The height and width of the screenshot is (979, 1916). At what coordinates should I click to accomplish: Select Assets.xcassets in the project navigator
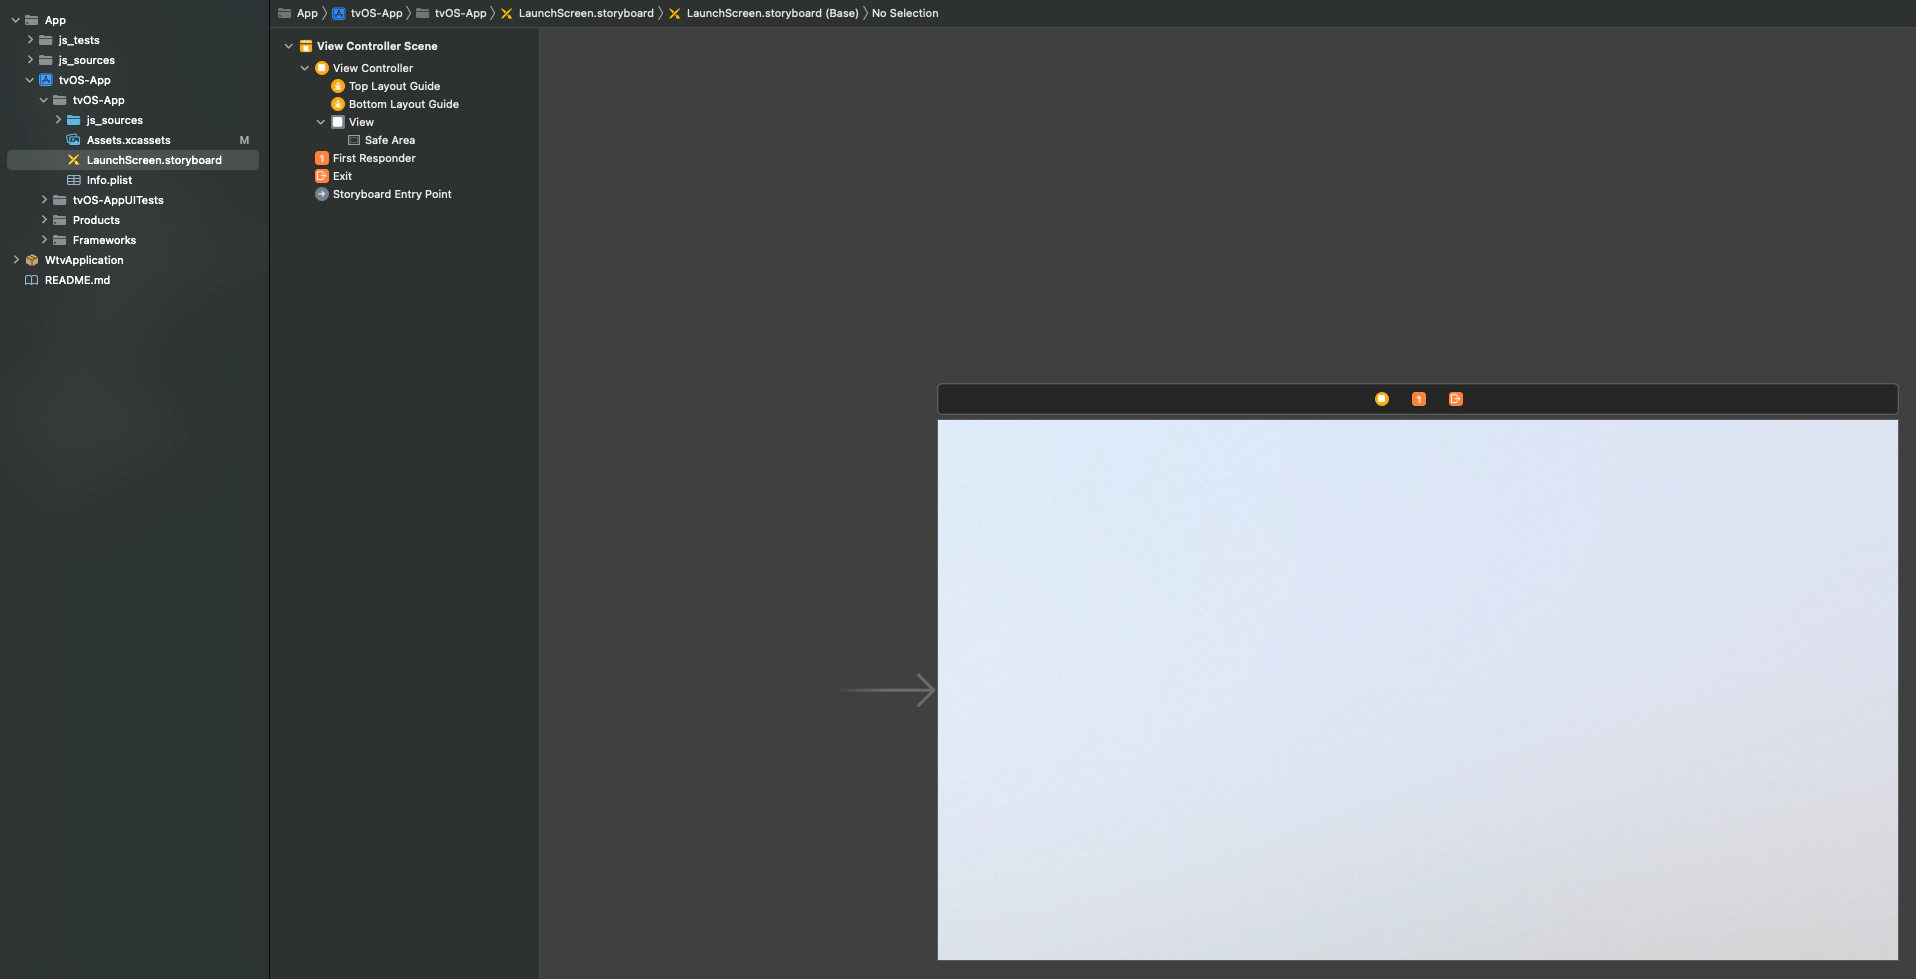click(x=127, y=140)
